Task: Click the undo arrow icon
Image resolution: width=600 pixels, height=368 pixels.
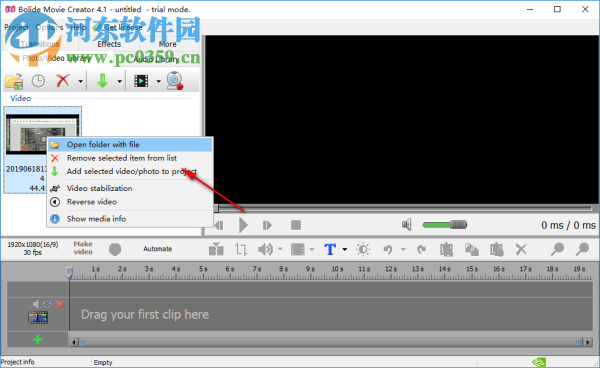Action: click(x=388, y=249)
